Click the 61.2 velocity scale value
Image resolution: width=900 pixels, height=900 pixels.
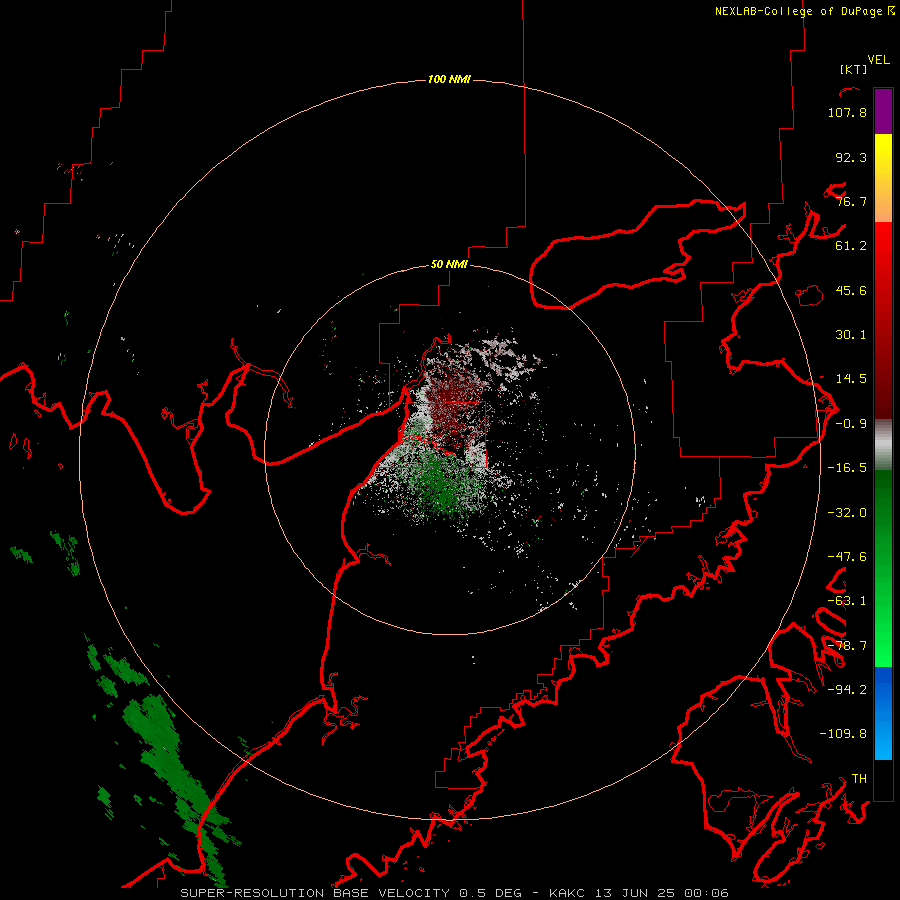[x=851, y=246]
